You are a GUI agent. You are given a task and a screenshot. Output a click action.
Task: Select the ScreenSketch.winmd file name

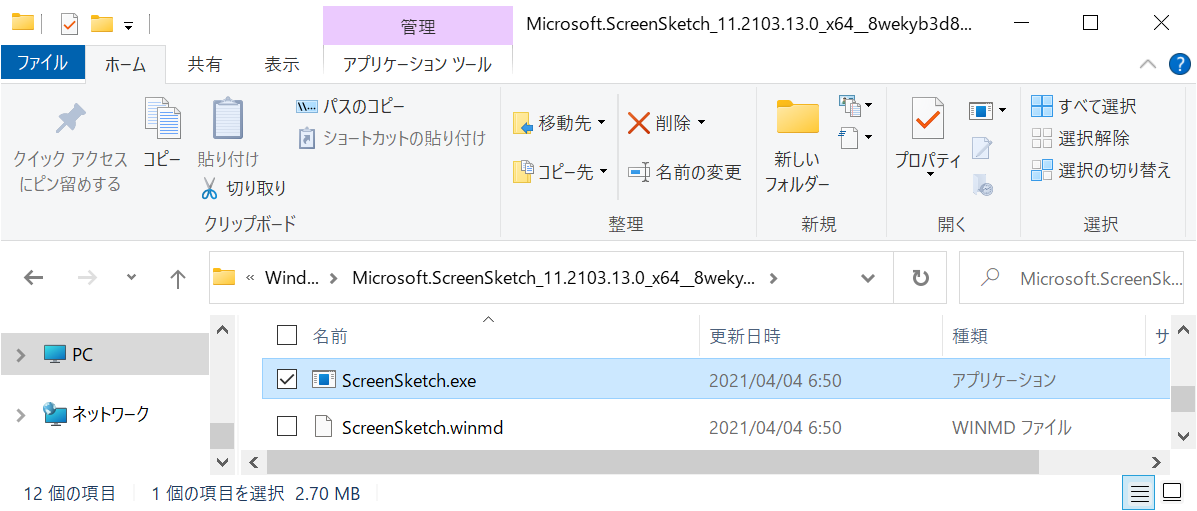[x=423, y=428]
